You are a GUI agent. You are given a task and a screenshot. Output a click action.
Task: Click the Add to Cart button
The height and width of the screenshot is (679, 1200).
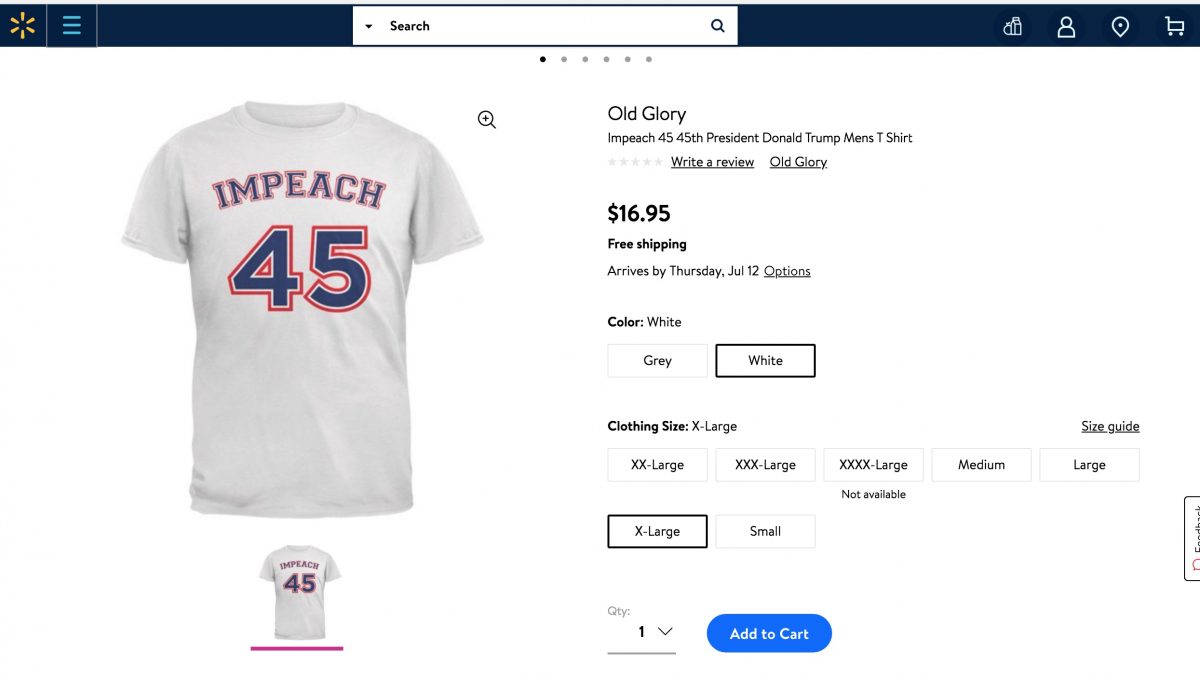pos(769,633)
